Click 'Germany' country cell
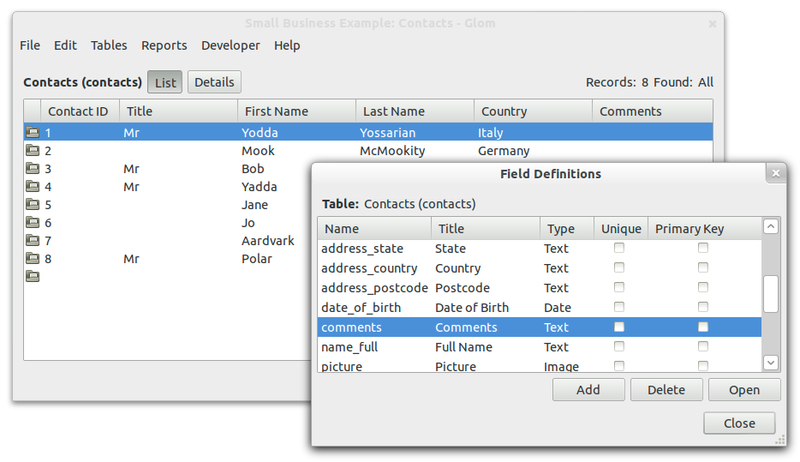Image resolution: width=800 pixels, height=462 pixels. point(504,151)
